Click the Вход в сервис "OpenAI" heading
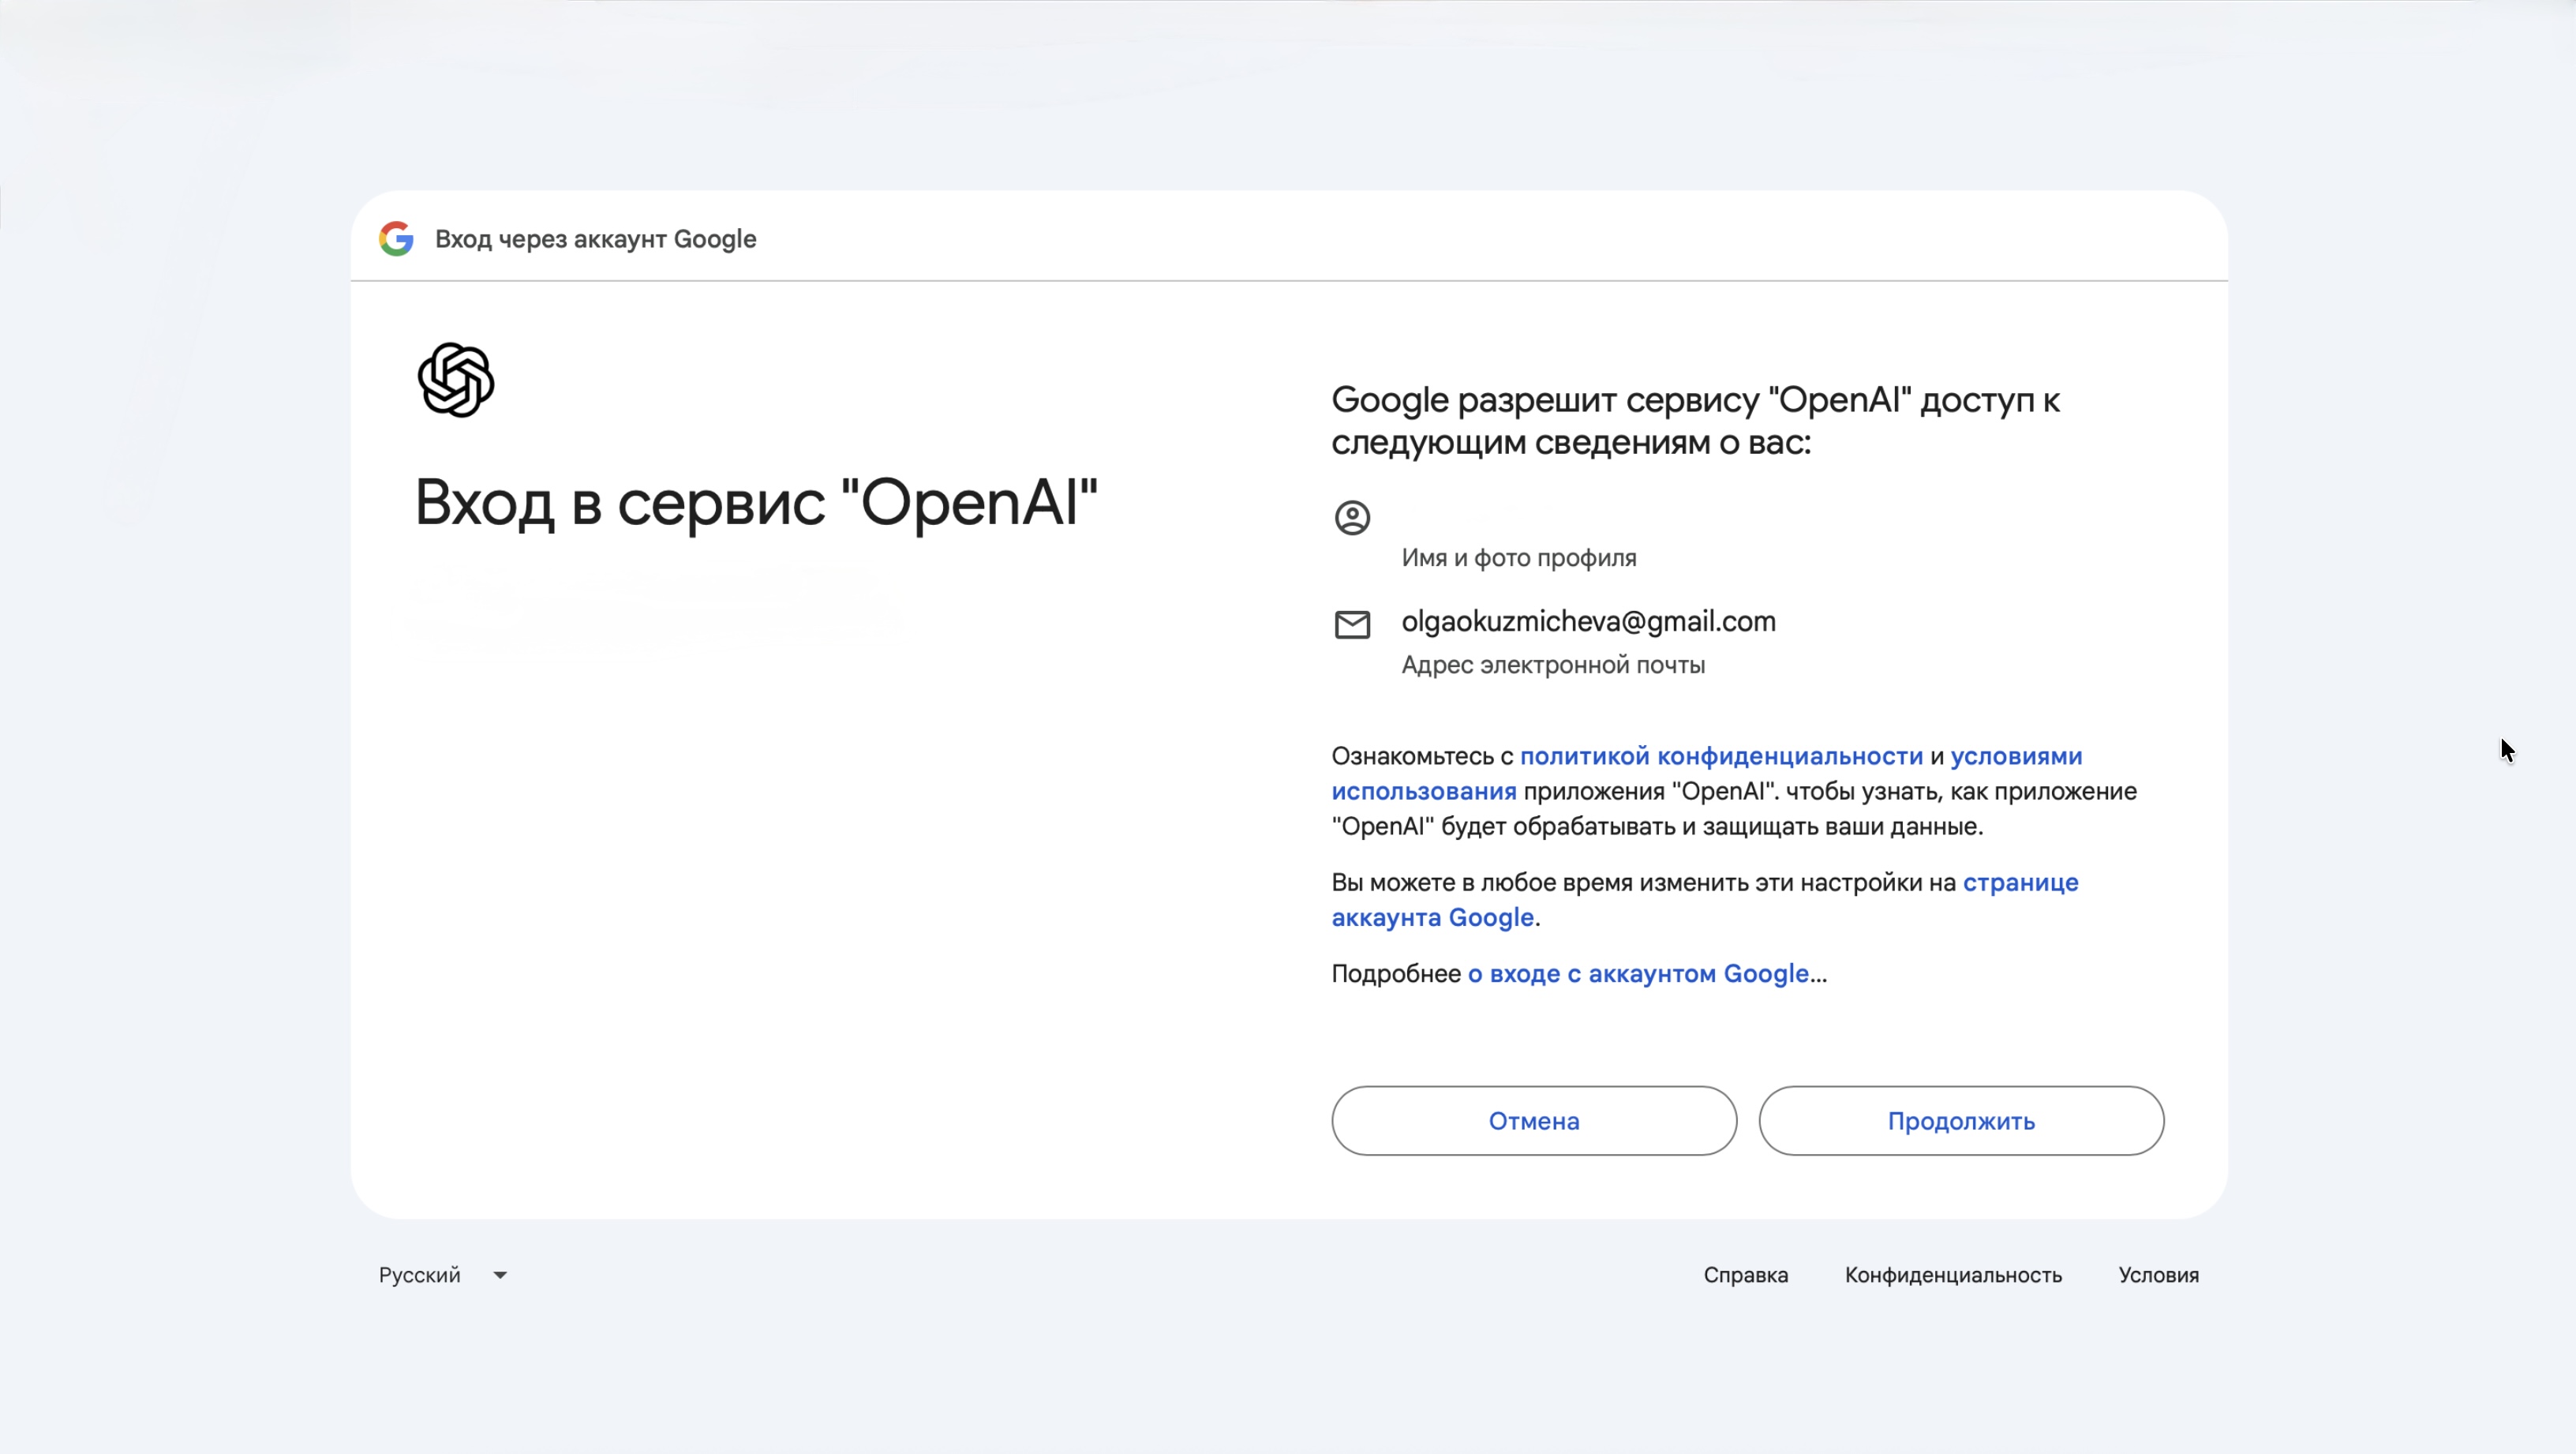2576x1454 pixels. 756,502
